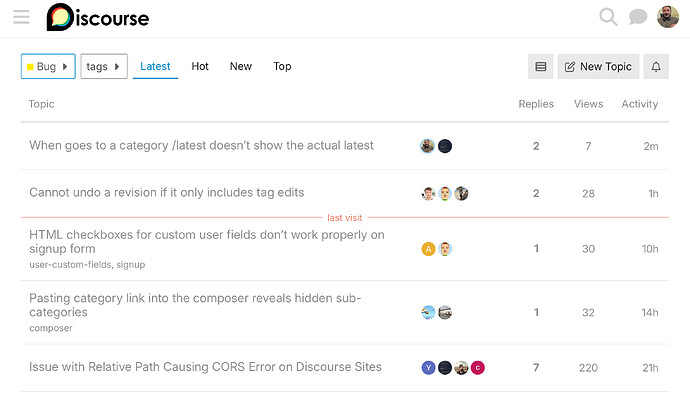
Task: Click views count 28 on 'Cannot undo a revision'
Action: click(x=588, y=194)
